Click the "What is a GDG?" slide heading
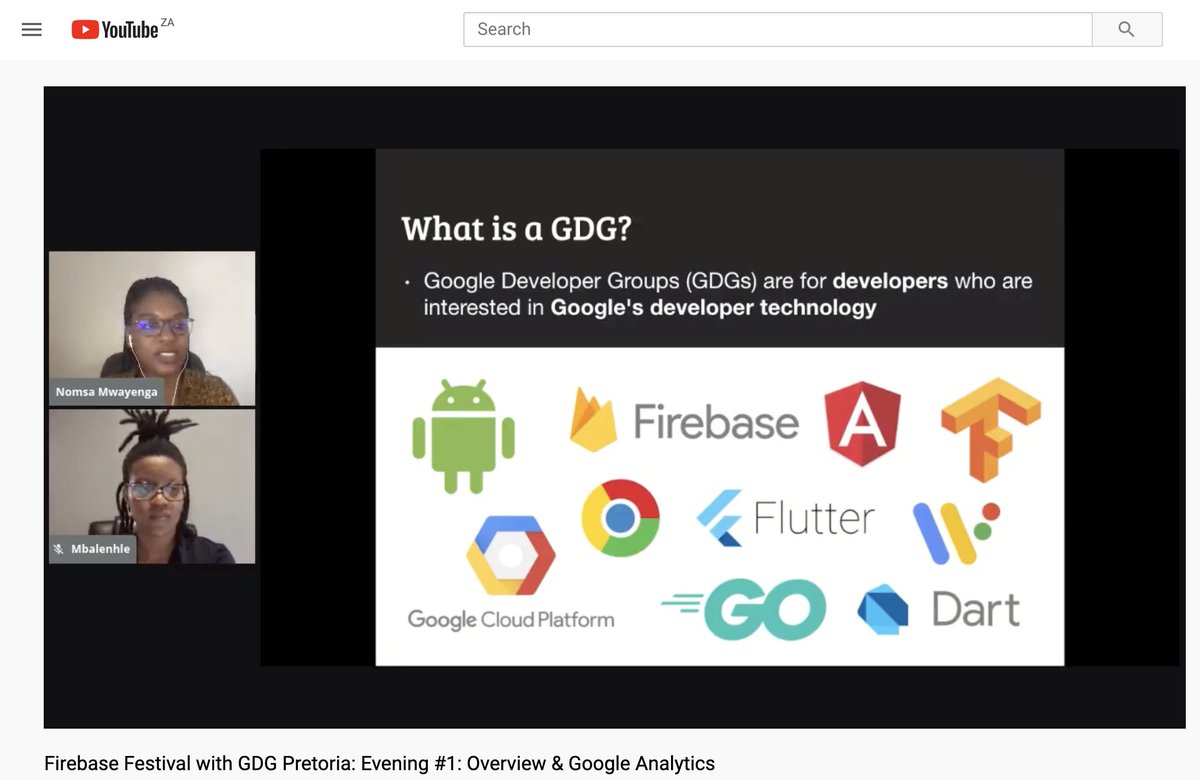 pos(516,228)
